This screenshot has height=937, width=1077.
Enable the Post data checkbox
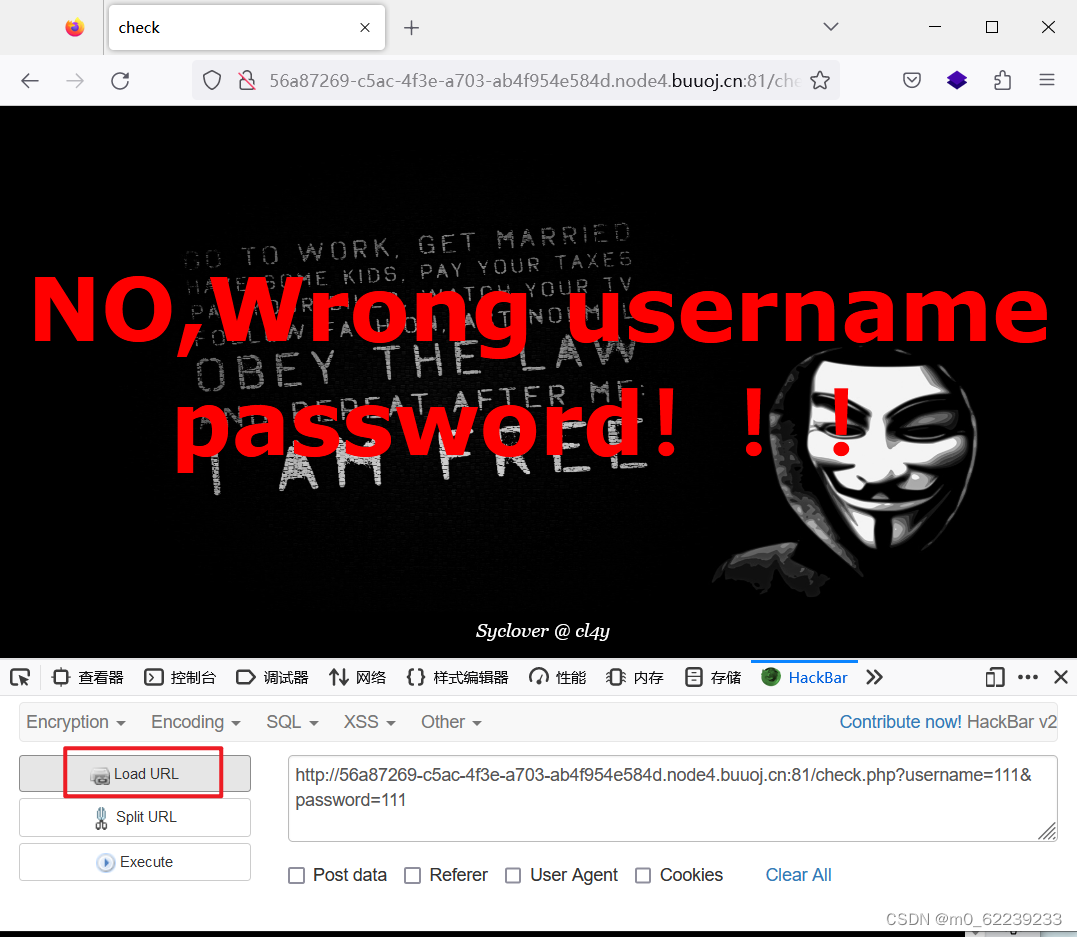point(296,875)
